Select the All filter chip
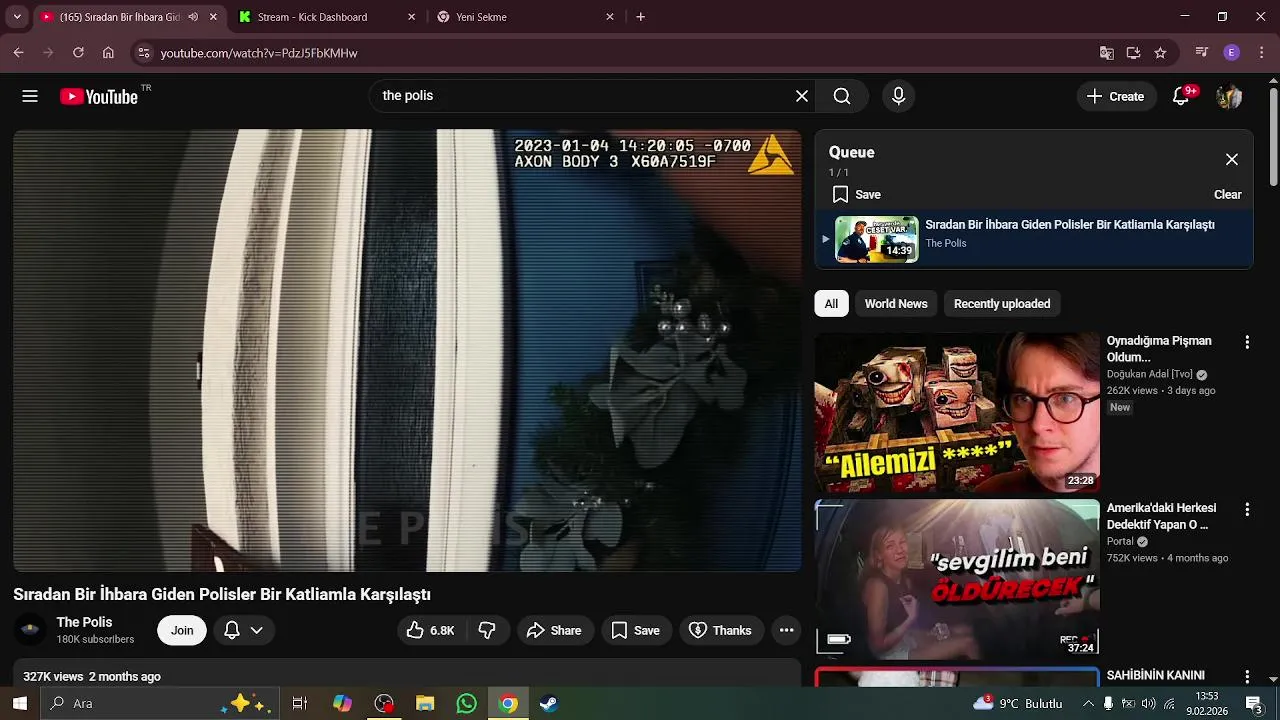Screen dimensions: 1280x720 831,304
